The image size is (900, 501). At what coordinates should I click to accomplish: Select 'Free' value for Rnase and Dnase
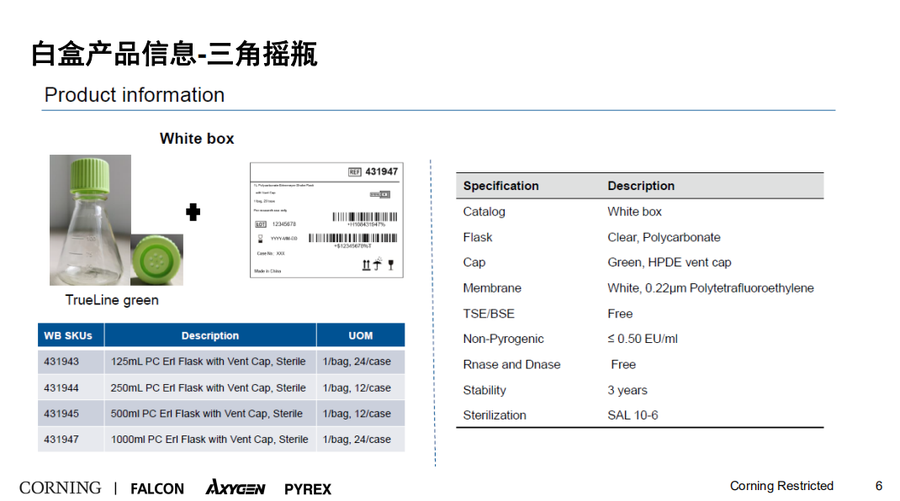coord(623,364)
